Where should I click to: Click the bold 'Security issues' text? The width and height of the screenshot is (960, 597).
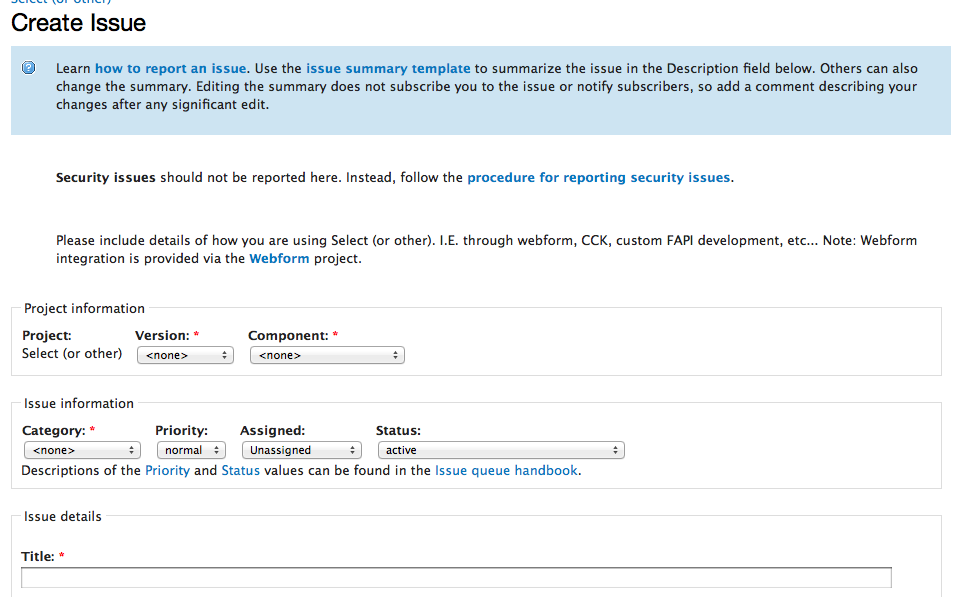(105, 178)
